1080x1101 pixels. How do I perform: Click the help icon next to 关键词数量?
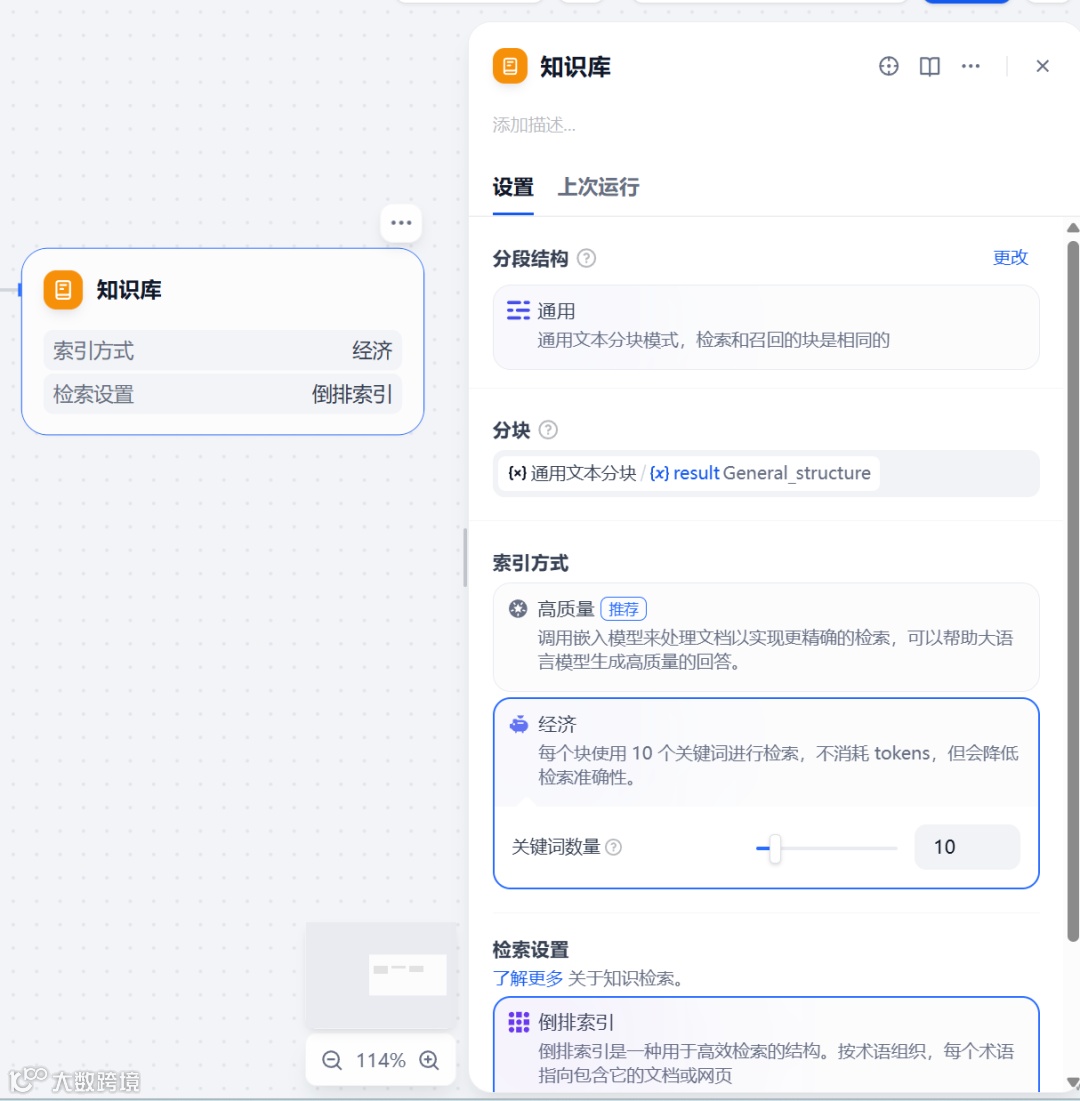613,847
